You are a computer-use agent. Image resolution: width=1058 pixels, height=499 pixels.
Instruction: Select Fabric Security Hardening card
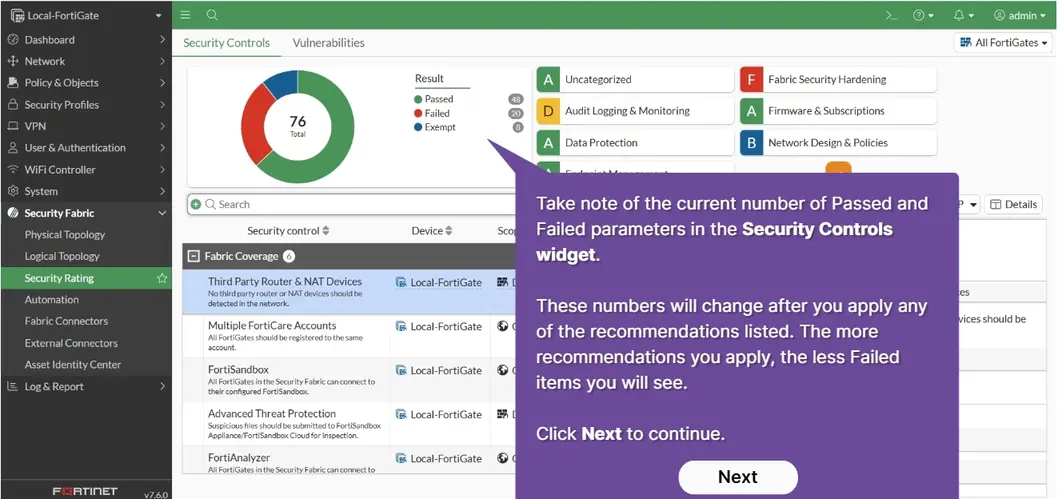(x=838, y=80)
